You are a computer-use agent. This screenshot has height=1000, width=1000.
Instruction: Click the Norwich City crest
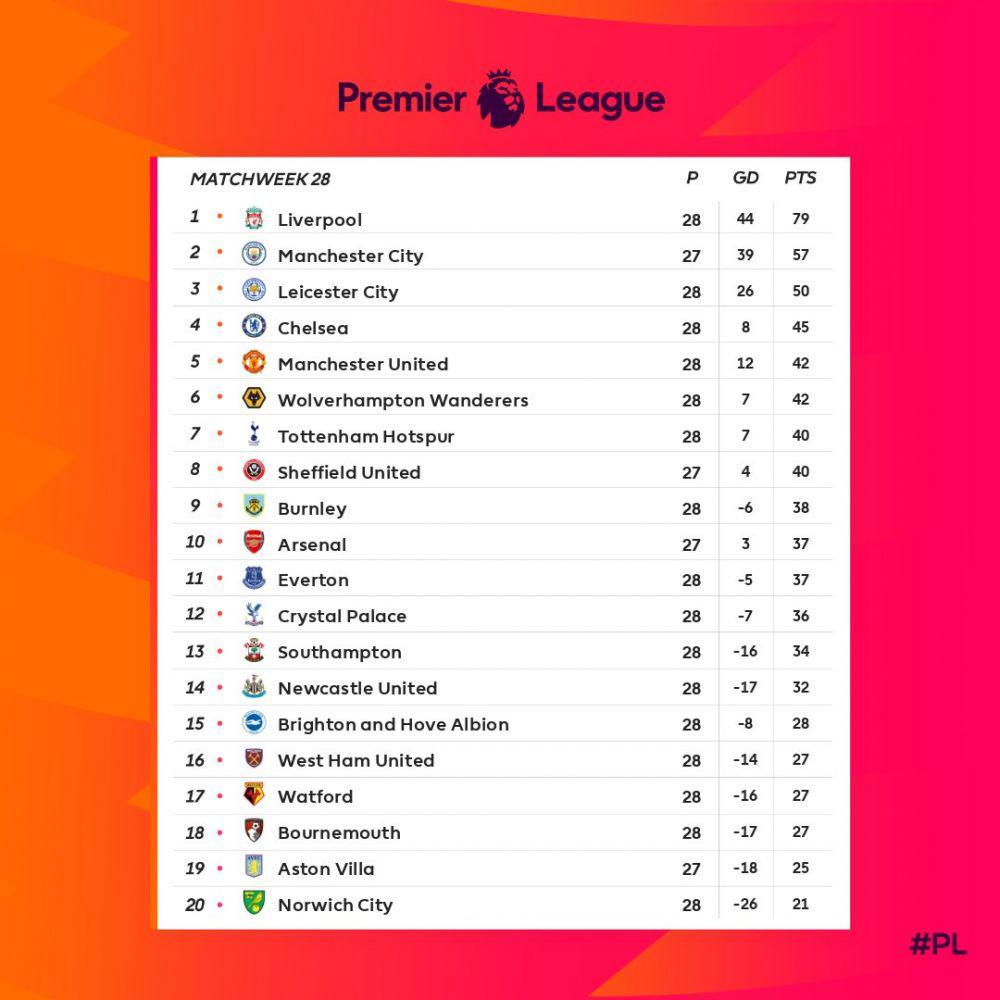coord(254,903)
